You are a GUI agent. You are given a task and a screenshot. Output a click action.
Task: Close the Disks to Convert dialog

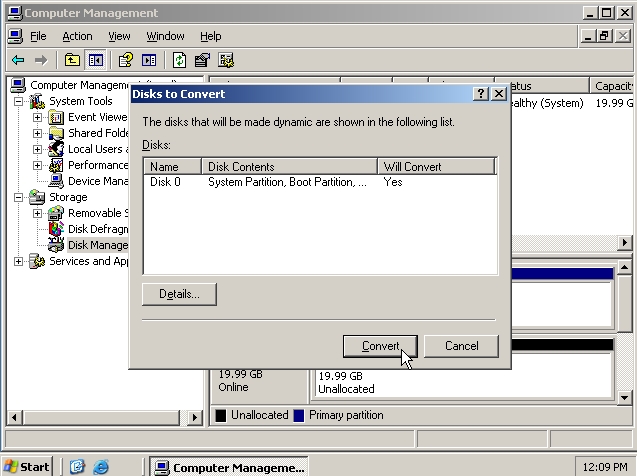click(x=498, y=94)
